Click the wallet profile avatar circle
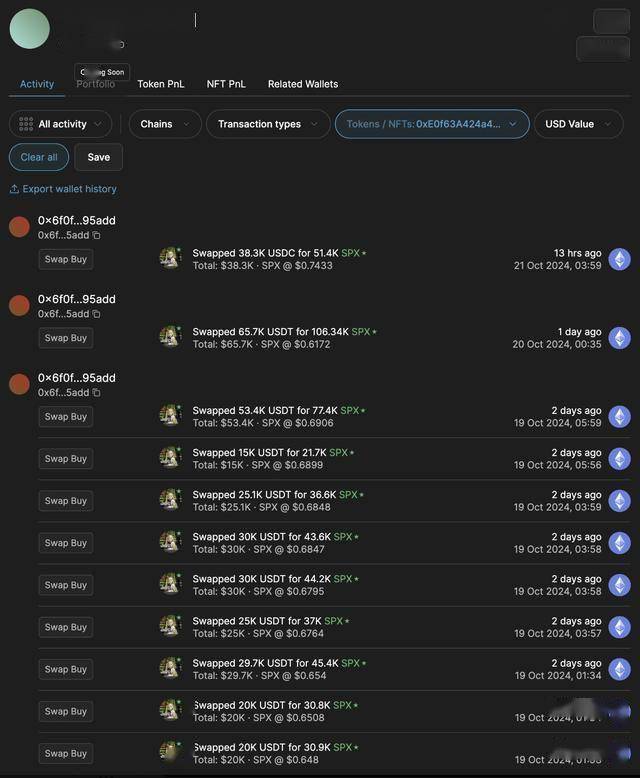This screenshot has height=778, width=640. coord(29,29)
